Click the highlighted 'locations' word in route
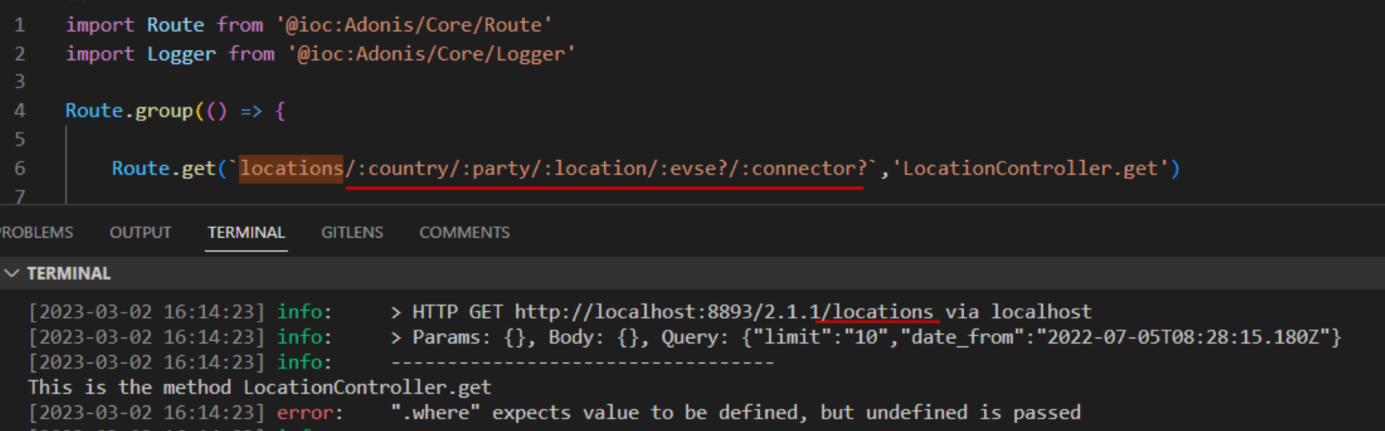 click(x=291, y=168)
